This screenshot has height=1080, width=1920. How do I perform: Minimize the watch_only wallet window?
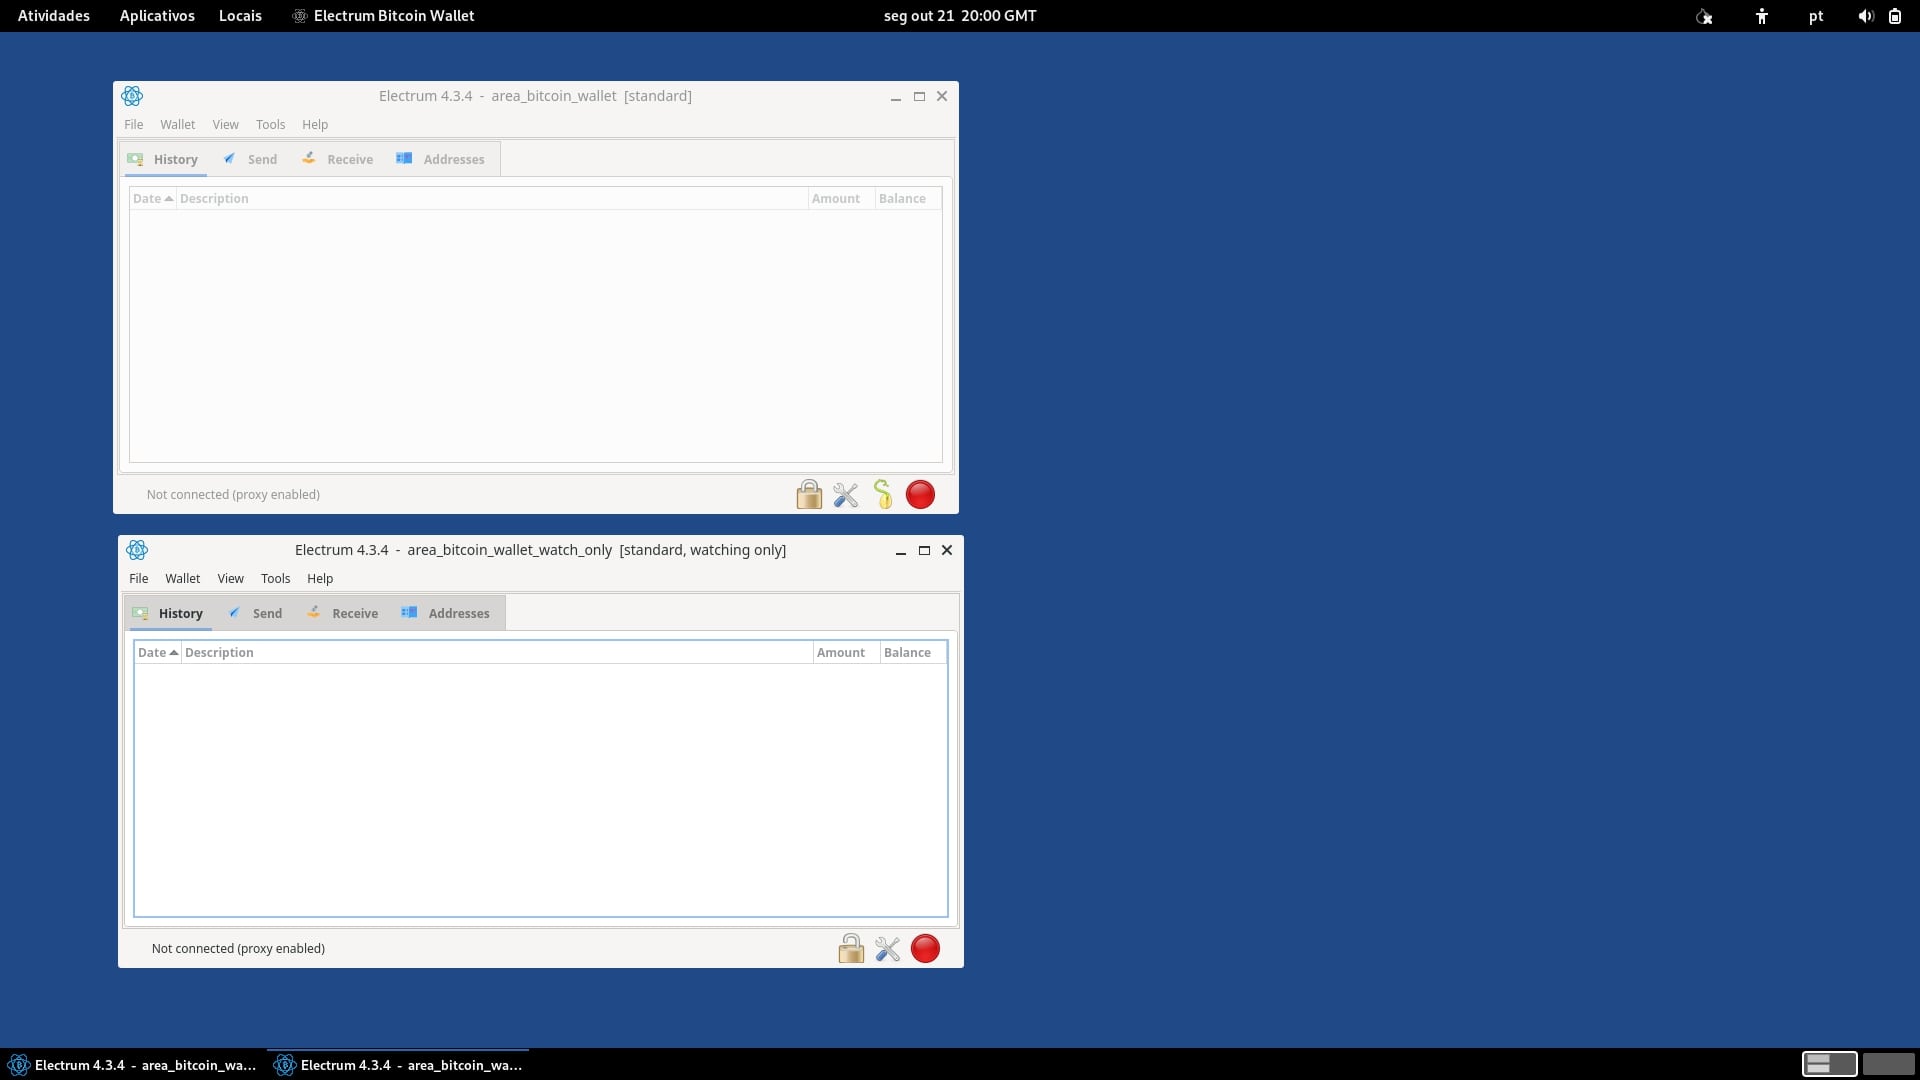click(901, 551)
